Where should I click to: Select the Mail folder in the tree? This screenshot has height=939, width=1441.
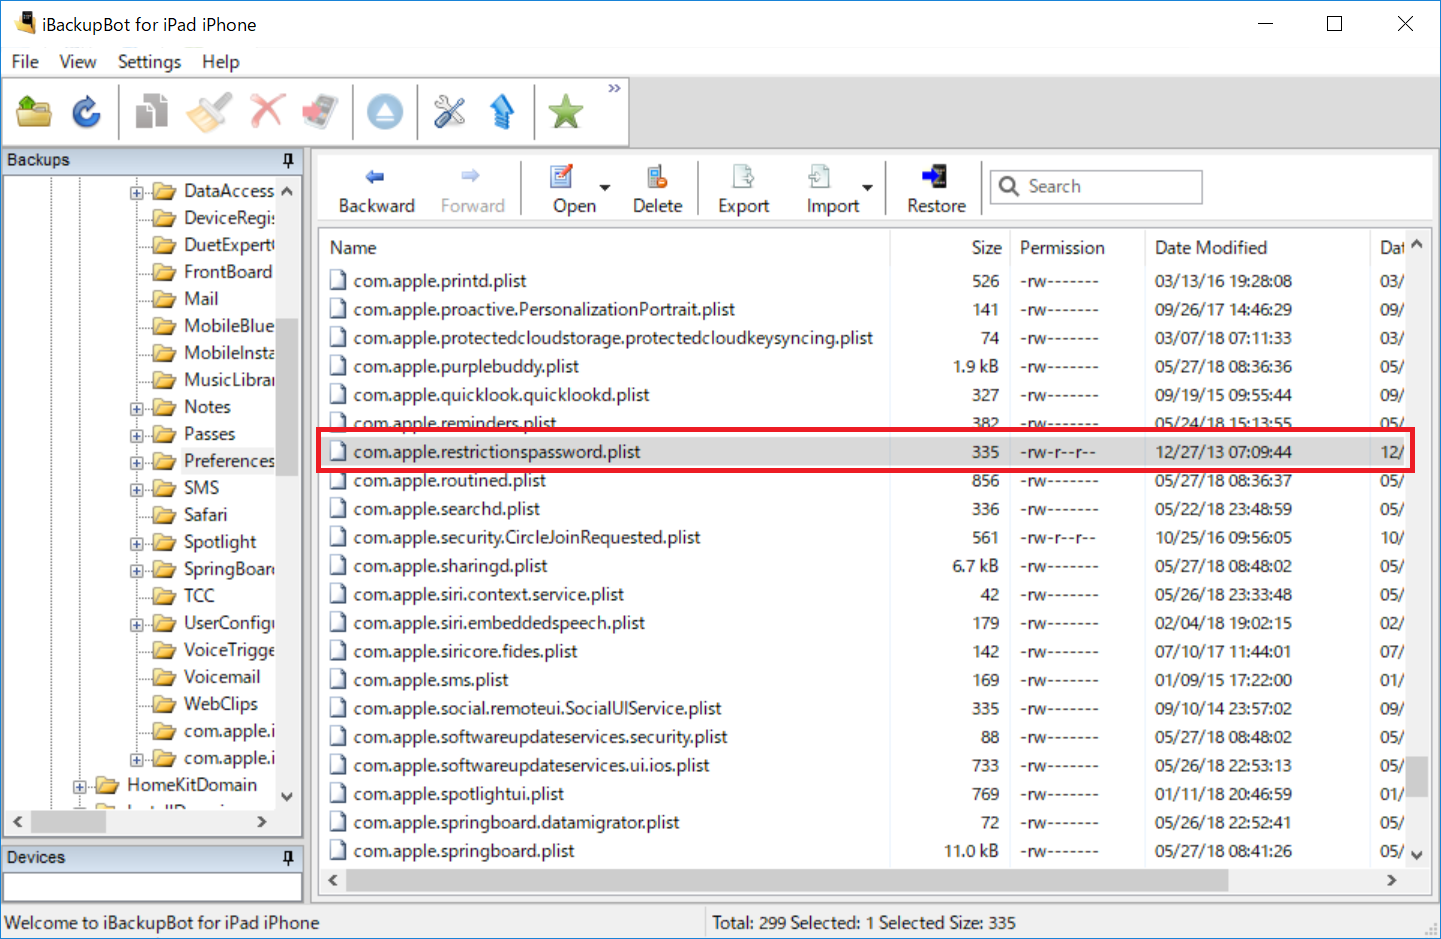coord(201,299)
